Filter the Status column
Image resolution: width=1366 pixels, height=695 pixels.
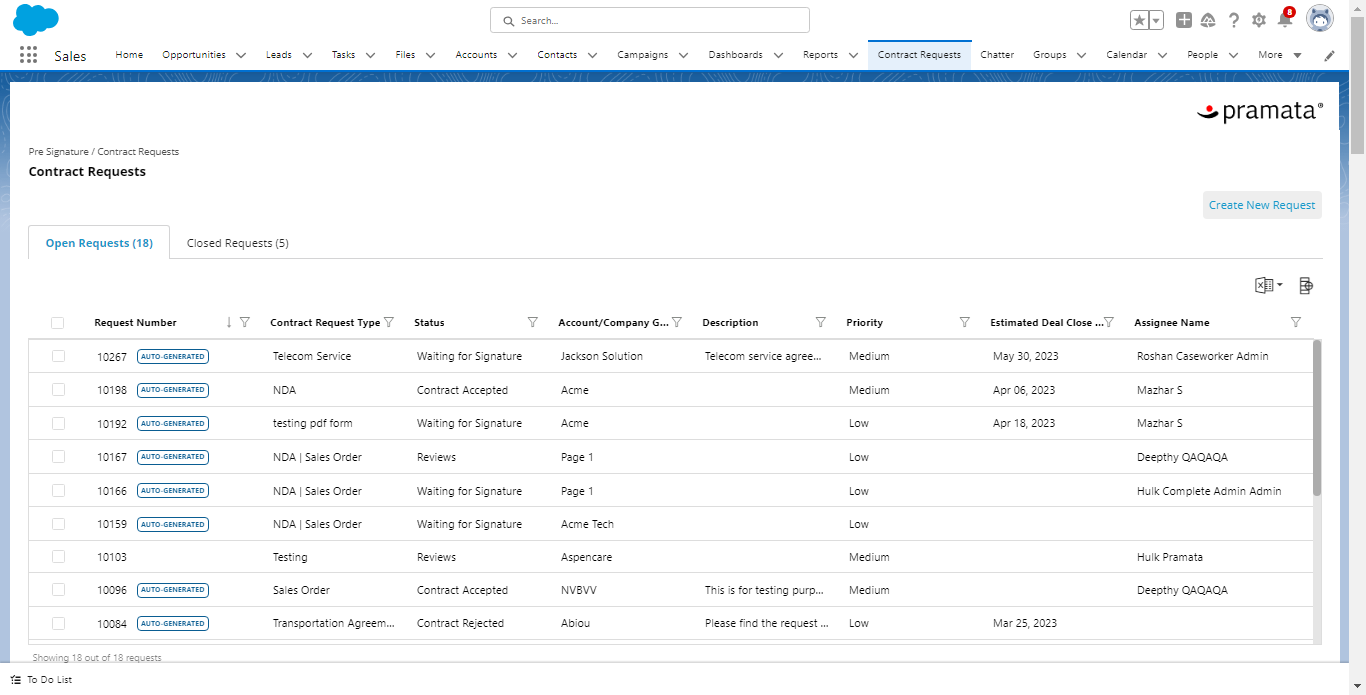(533, 322)
